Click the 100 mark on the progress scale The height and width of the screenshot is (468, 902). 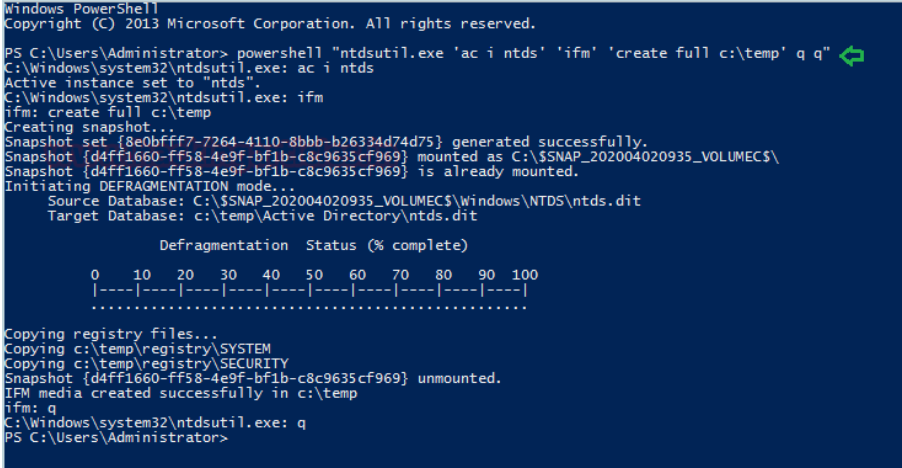point(525,275)
